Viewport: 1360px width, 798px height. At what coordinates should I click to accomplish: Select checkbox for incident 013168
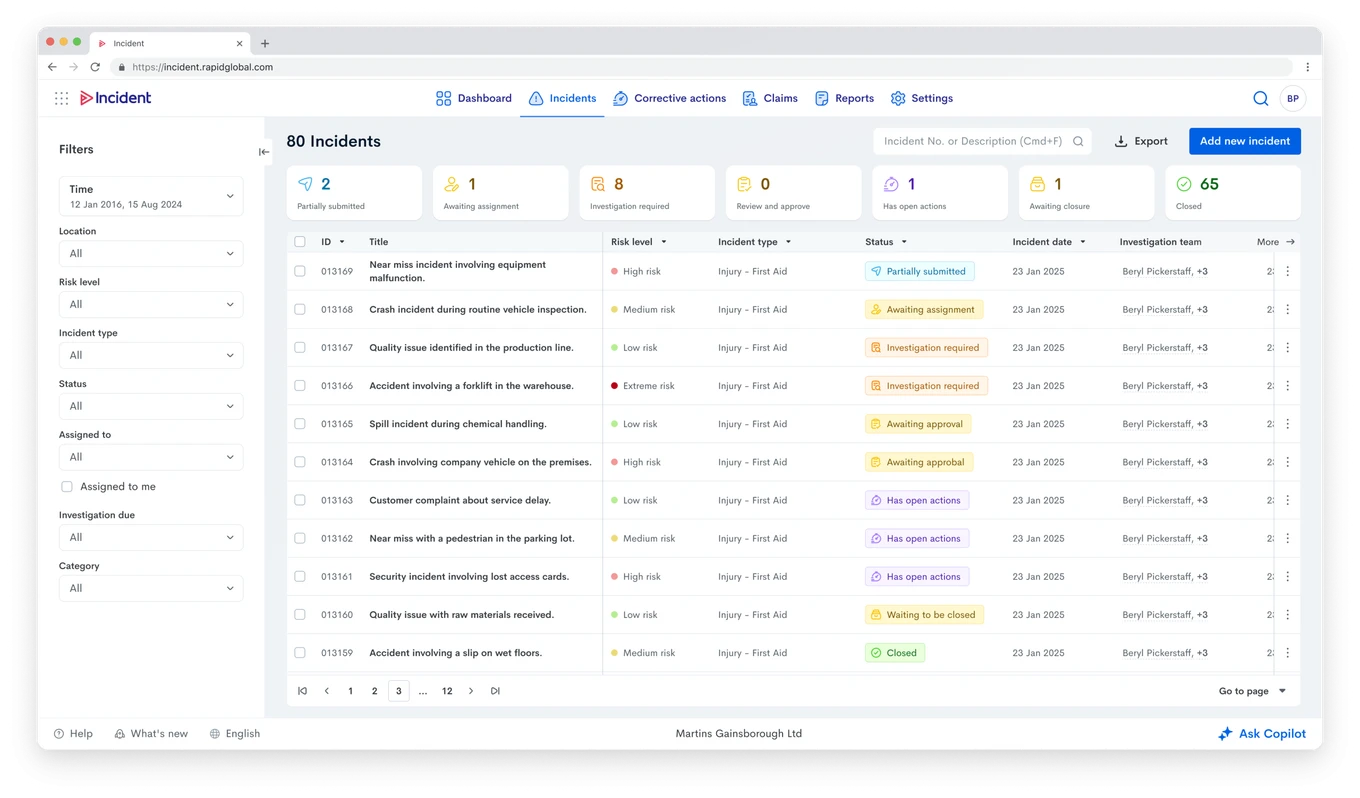pyautogui.click(x=300, y=310)
